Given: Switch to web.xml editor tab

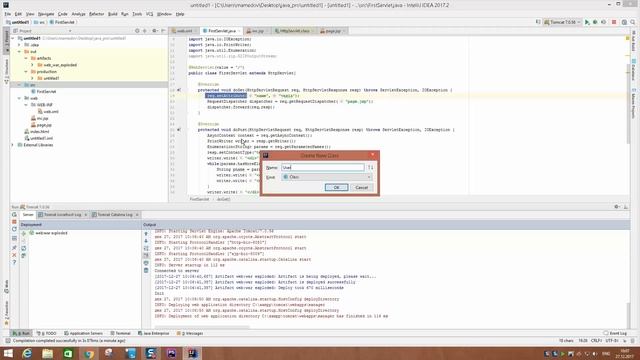Looking at the screenshot, I should tap(183, 31).
